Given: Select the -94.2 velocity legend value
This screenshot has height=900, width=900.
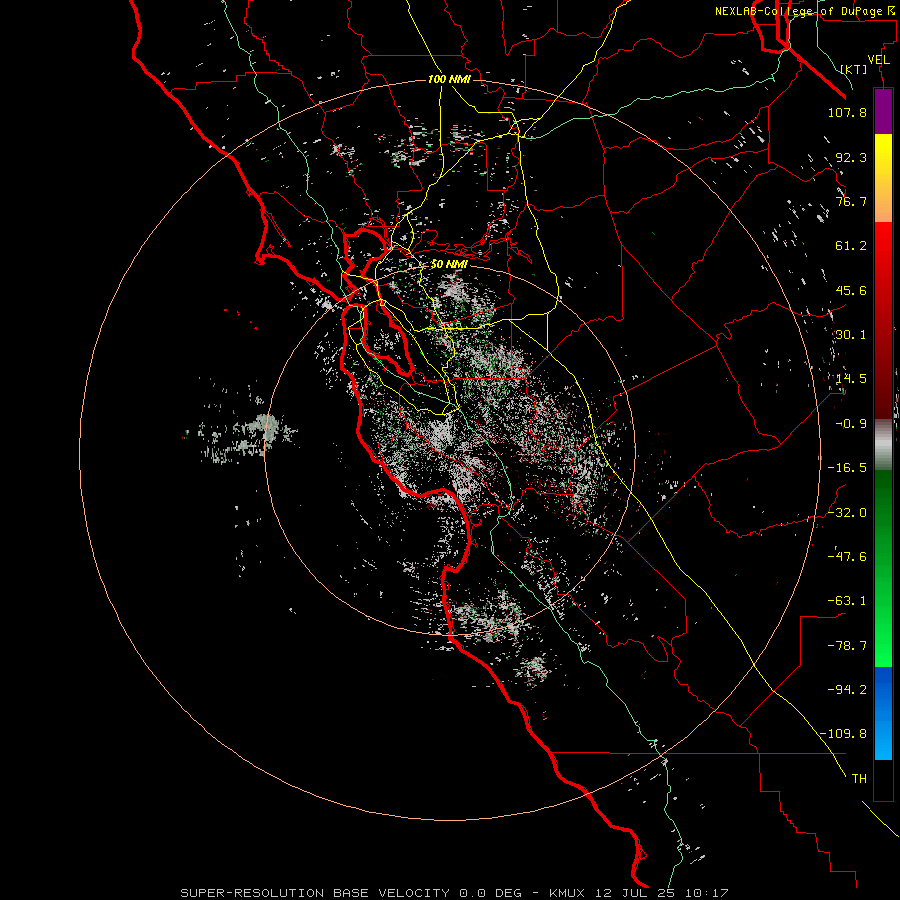Looking at the screenshot, I should [847, 689].
